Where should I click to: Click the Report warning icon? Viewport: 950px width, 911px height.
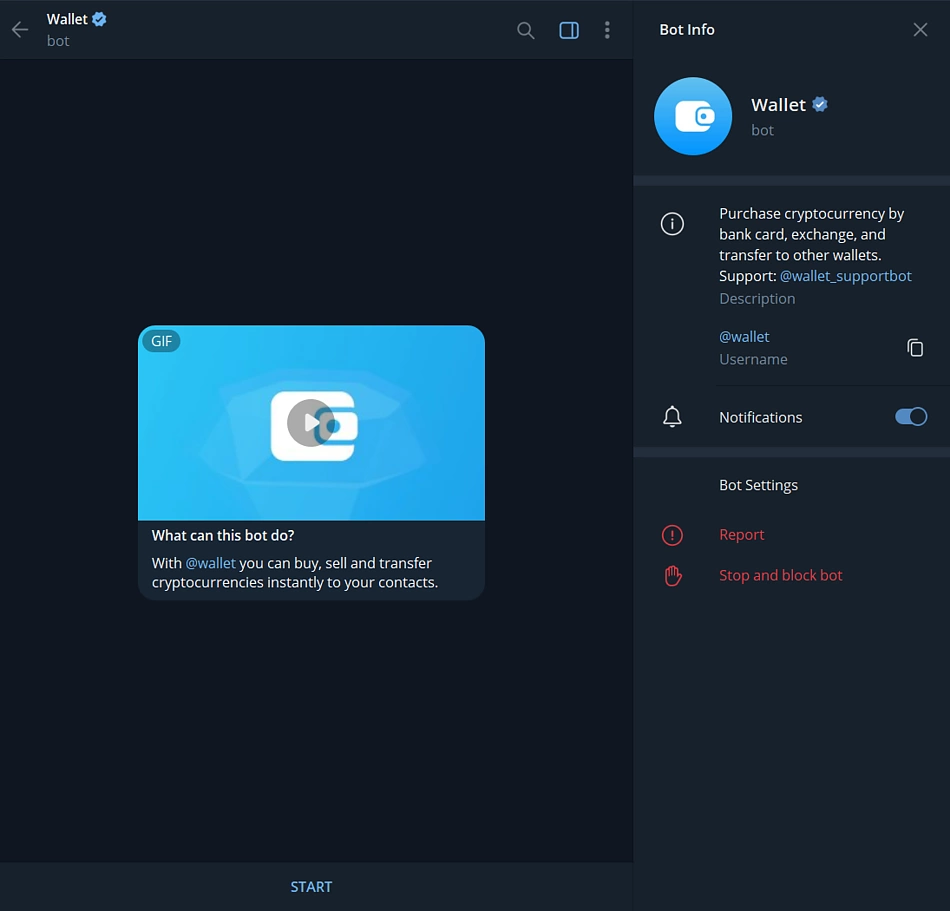click(672, 534)
